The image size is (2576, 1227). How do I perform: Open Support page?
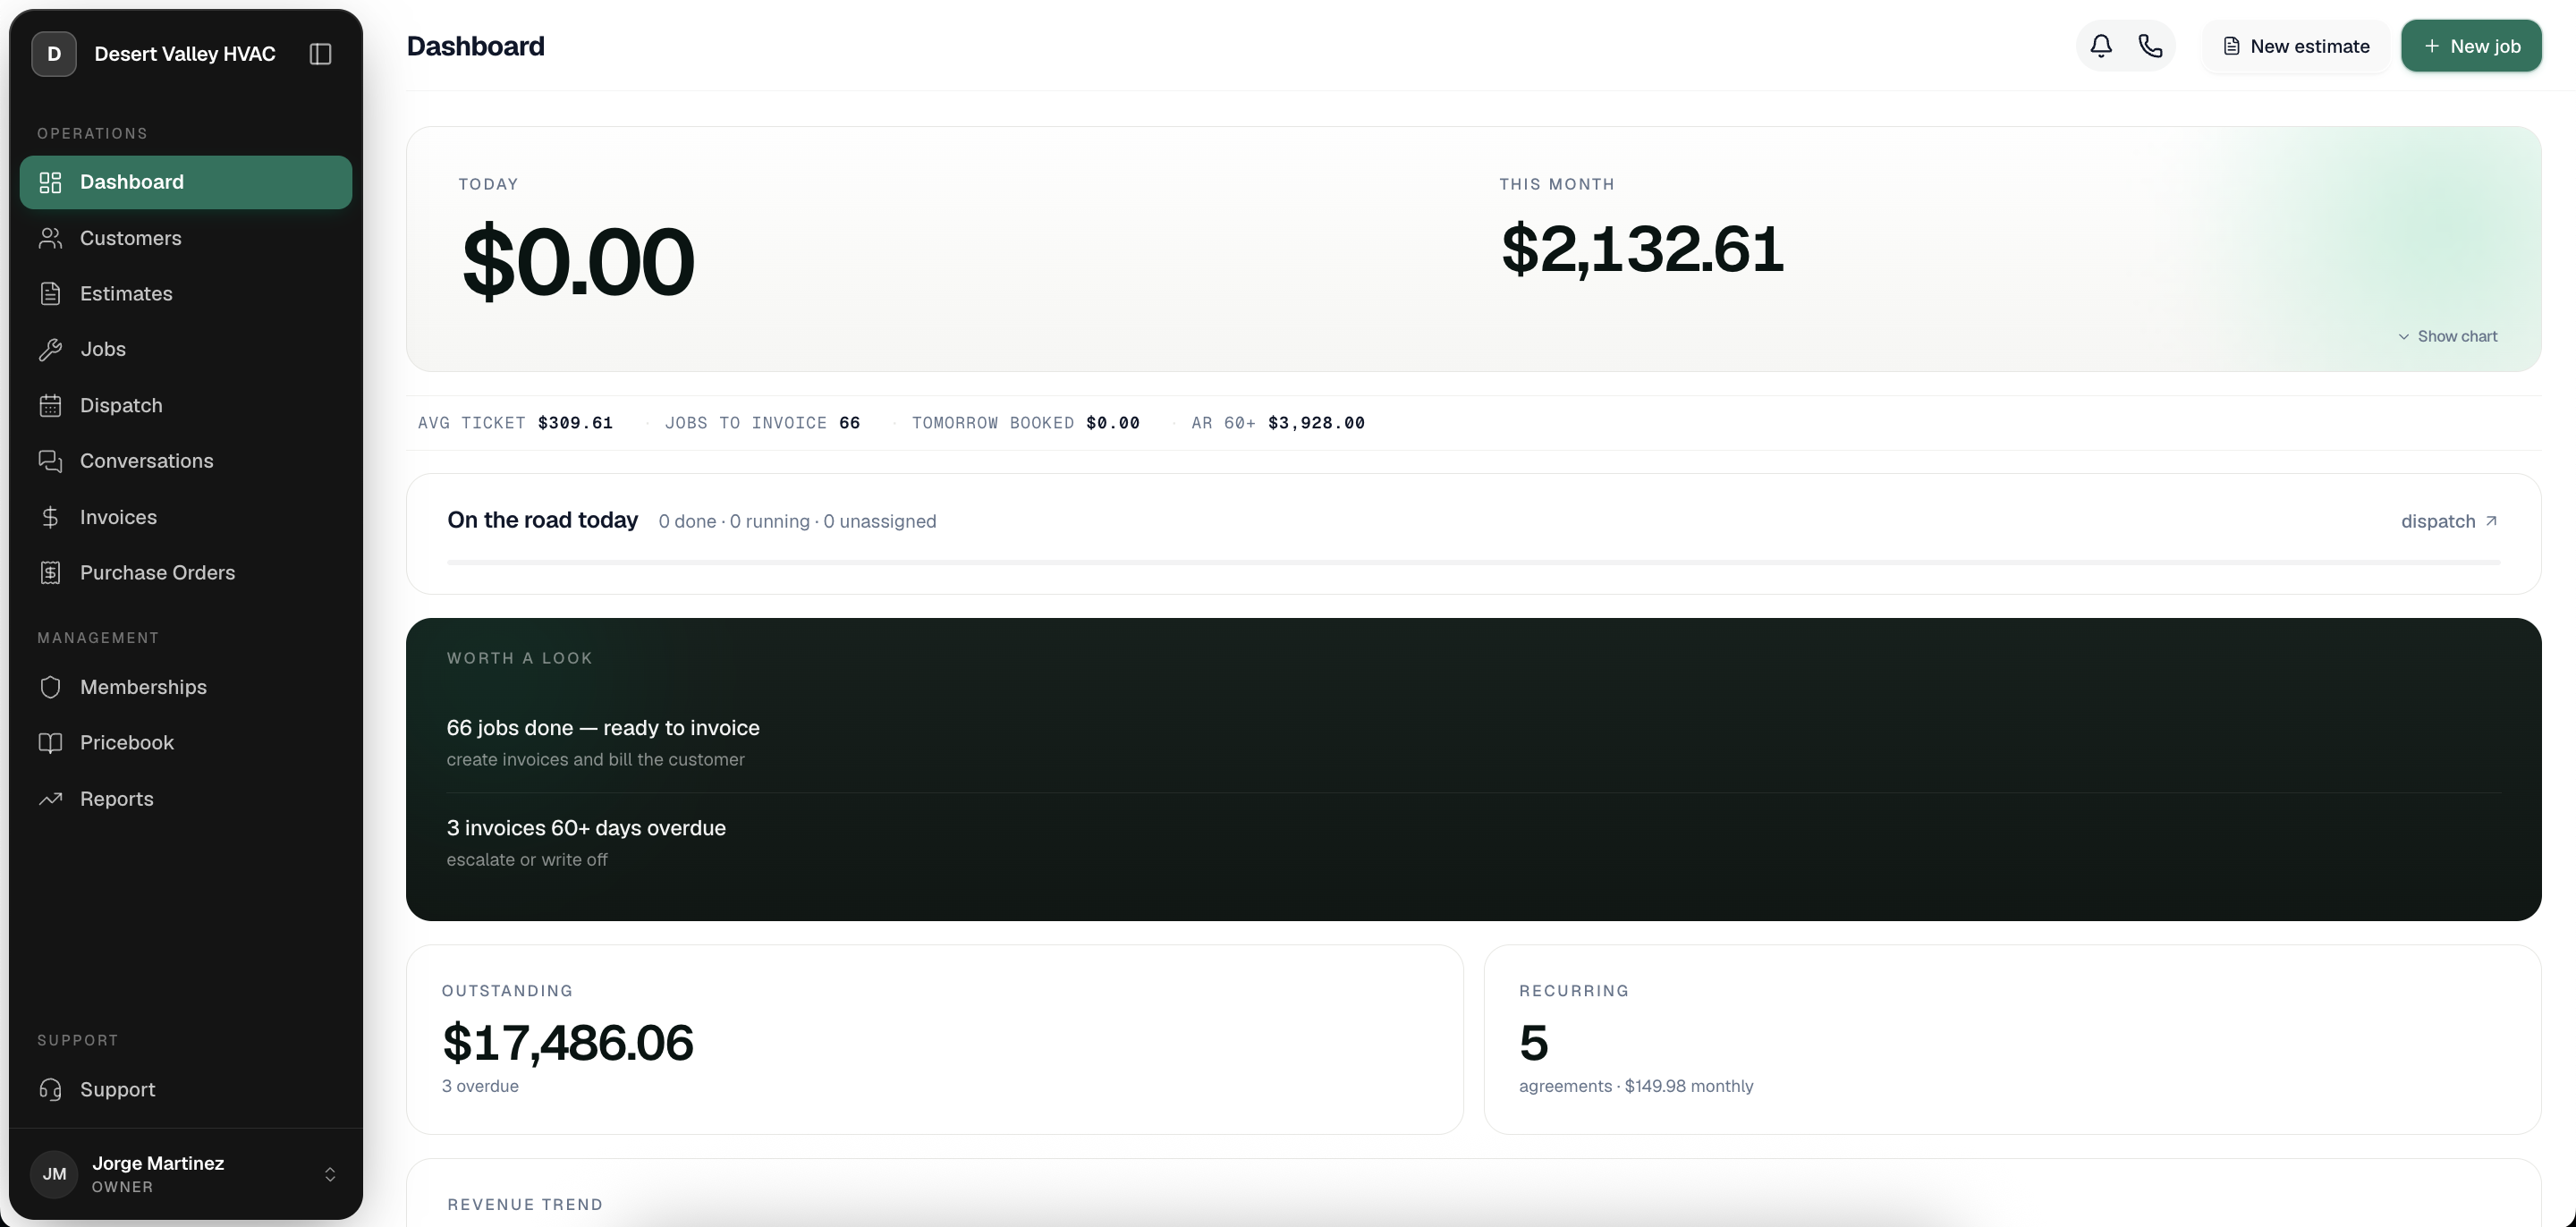186,1089
